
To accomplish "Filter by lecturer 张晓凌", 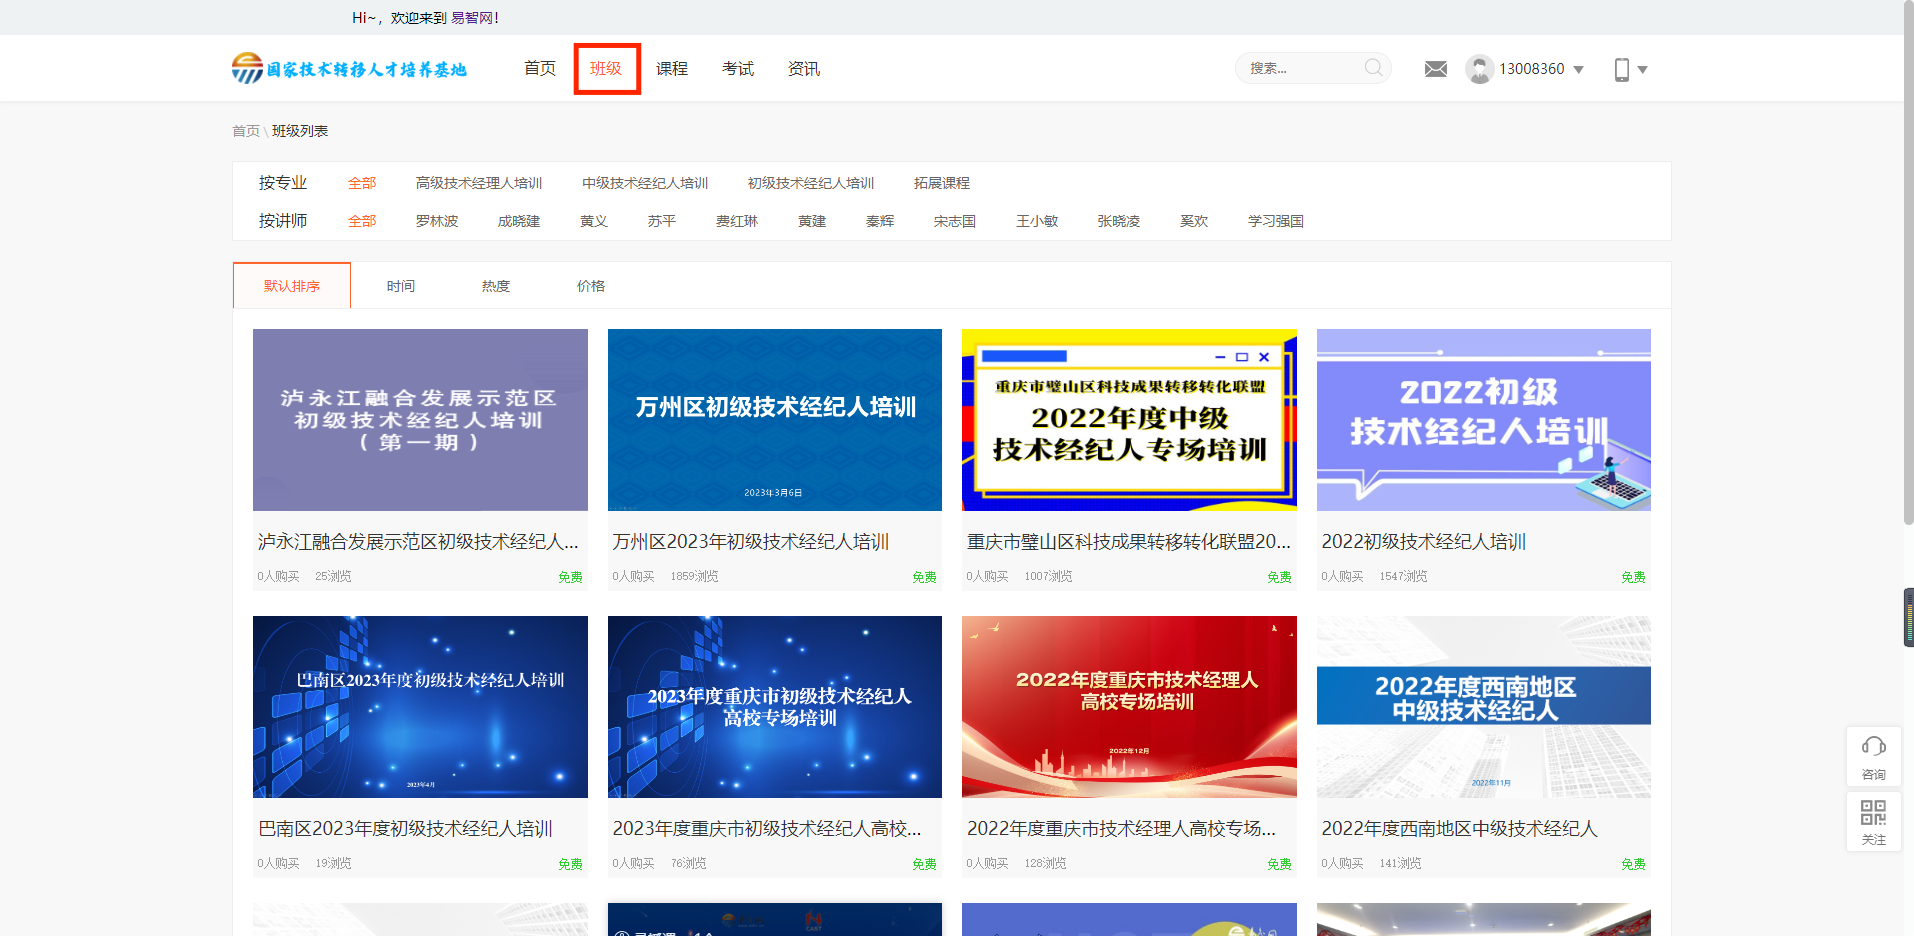I will point(1119,221).
